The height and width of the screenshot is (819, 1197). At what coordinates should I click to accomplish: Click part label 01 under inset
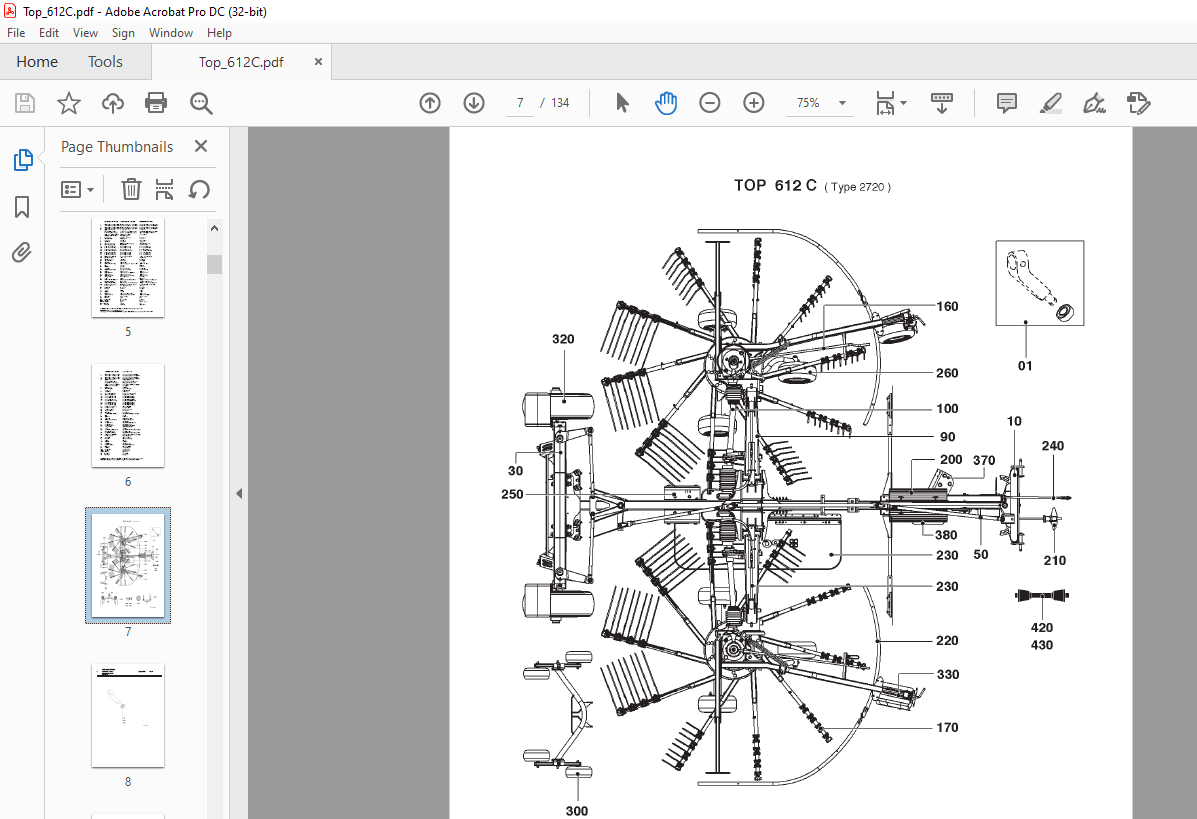1025,366
